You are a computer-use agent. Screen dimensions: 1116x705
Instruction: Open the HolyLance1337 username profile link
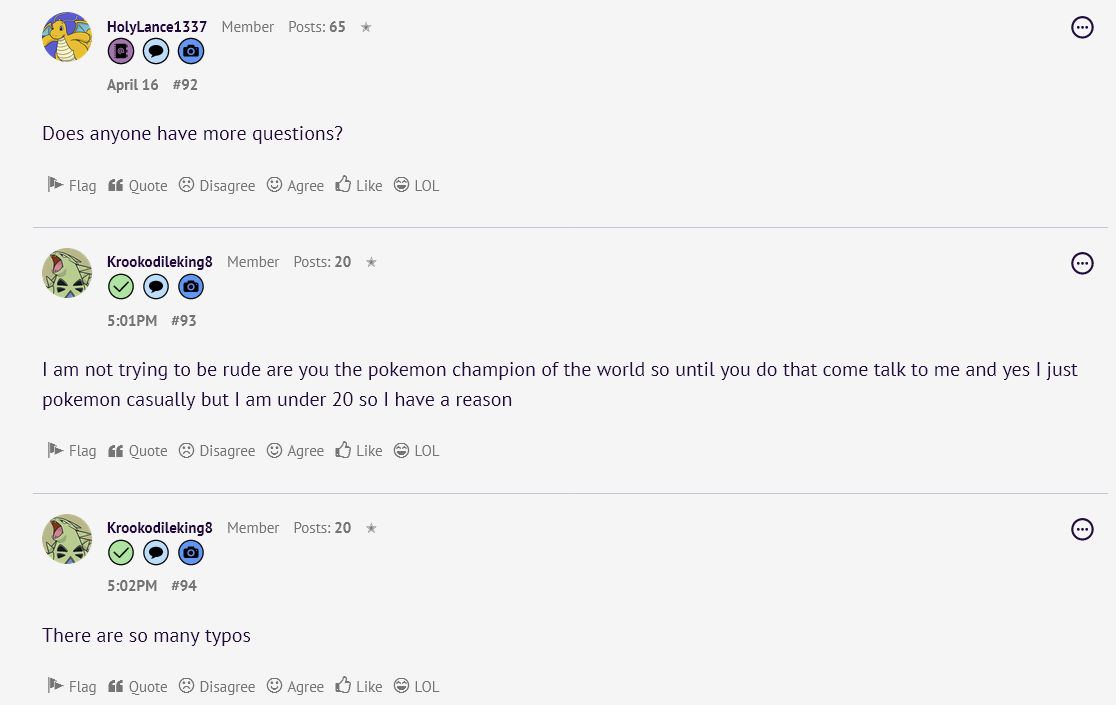pos(157,27)
